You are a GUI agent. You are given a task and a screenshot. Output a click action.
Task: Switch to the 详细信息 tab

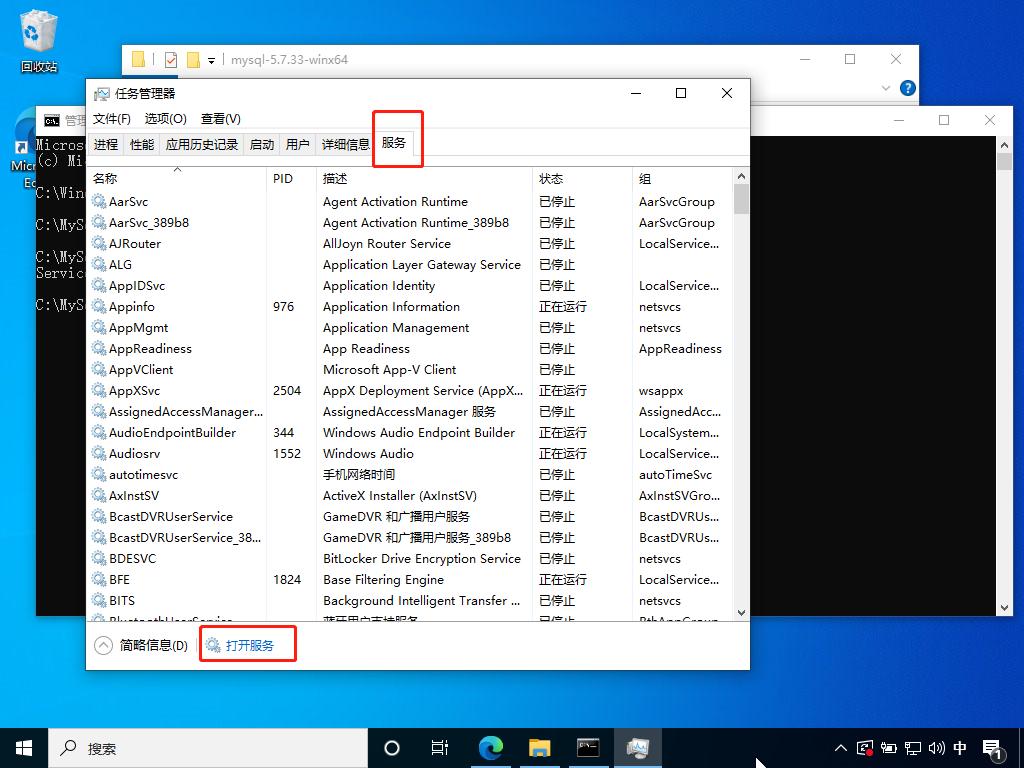[345, 144]
